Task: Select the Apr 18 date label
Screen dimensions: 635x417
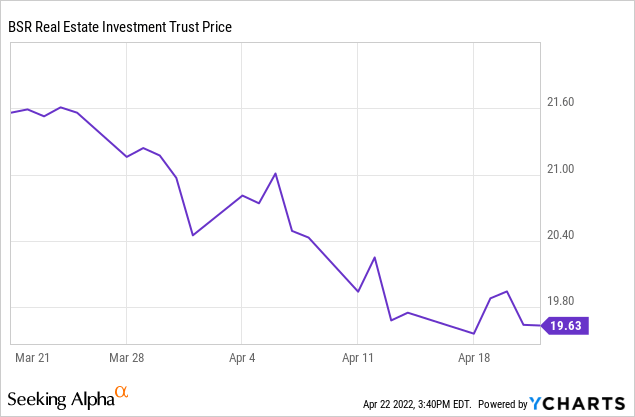Action: tap(473, 356)
